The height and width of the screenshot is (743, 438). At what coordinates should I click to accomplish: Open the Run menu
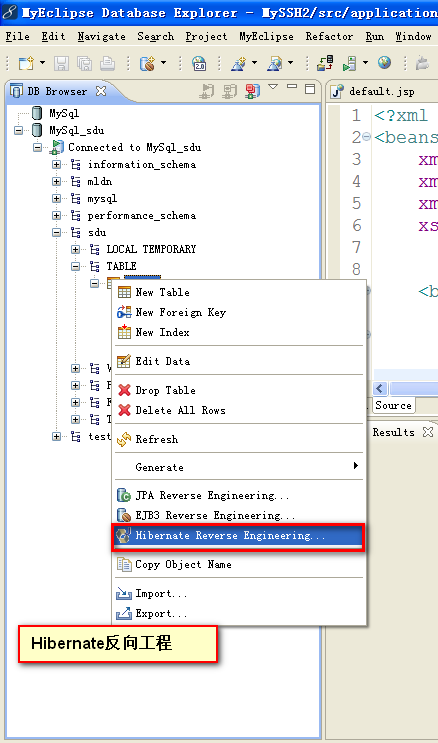coord(374,36)
